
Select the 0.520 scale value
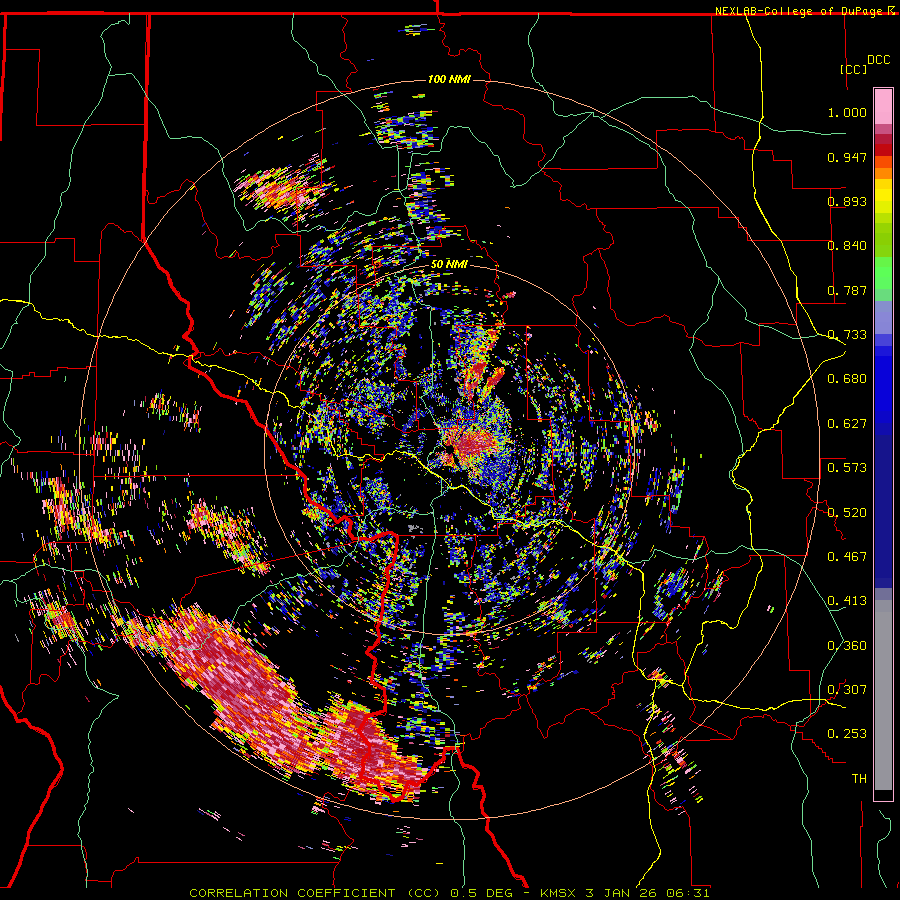click(x=847, y=512)
